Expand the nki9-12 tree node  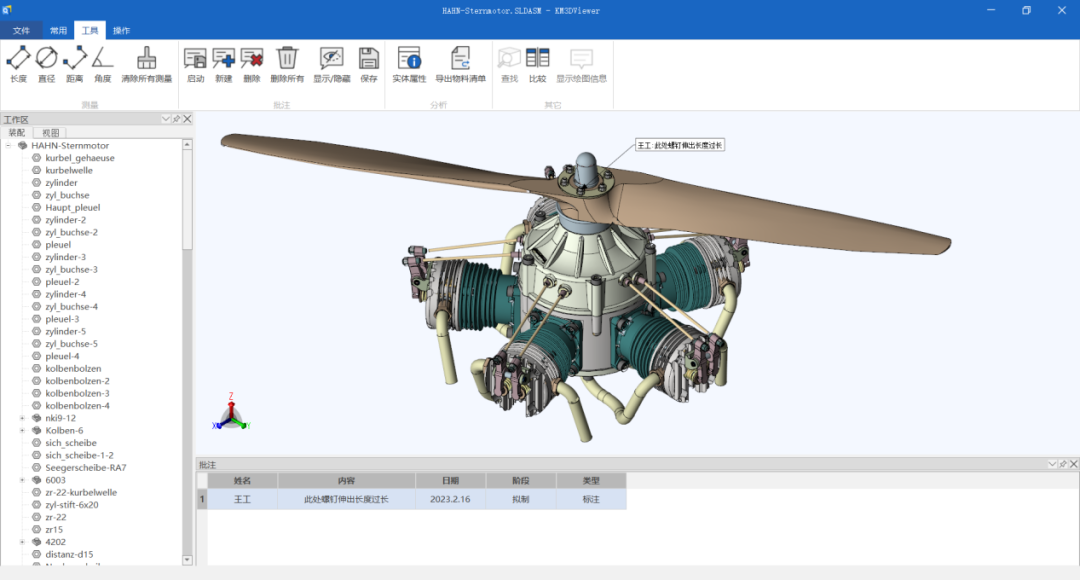(x=22, y=418)
